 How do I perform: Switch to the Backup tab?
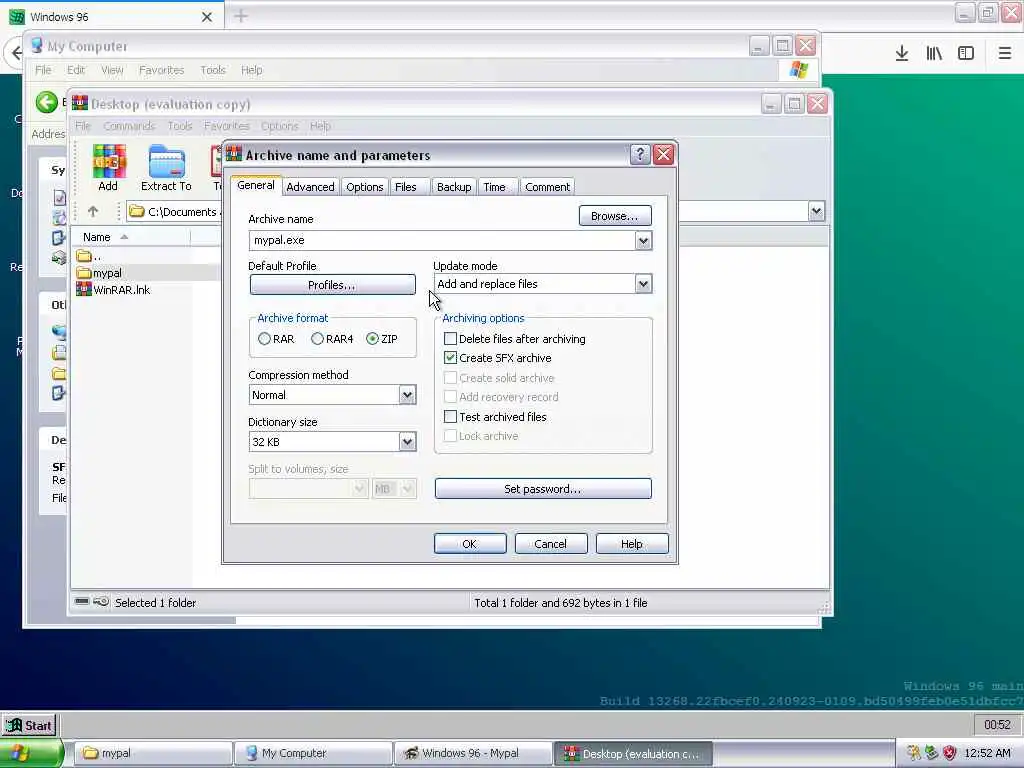pyautogui.click(x=454, y=187)
